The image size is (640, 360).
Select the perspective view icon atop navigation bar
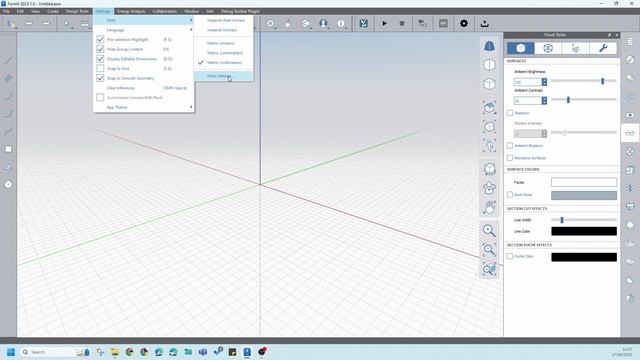coord(489,46)
